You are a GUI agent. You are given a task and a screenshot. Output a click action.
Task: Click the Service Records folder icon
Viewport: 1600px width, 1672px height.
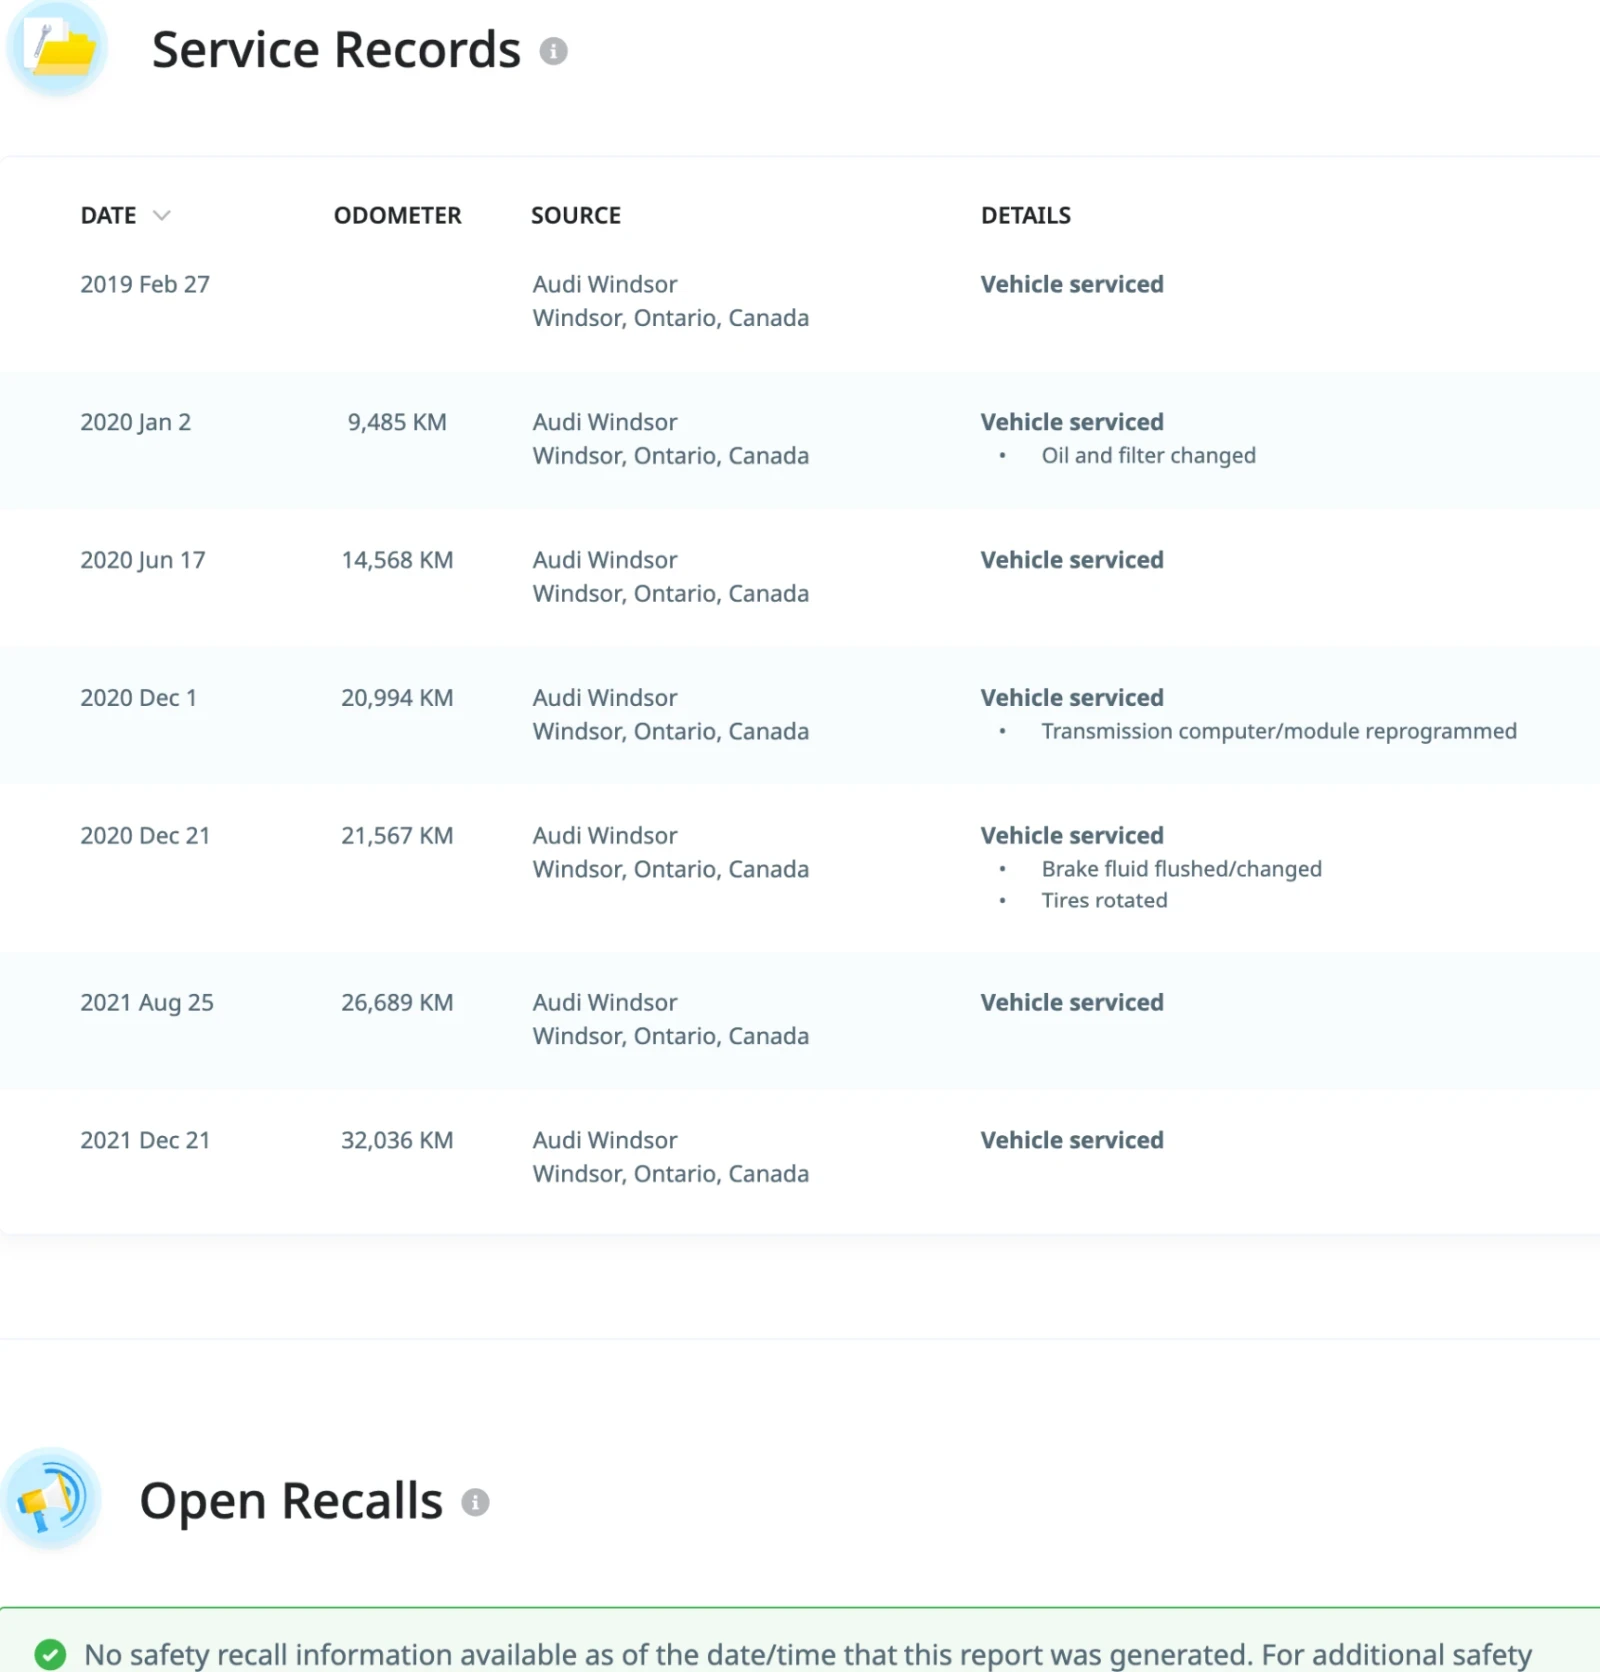[57, 48]
